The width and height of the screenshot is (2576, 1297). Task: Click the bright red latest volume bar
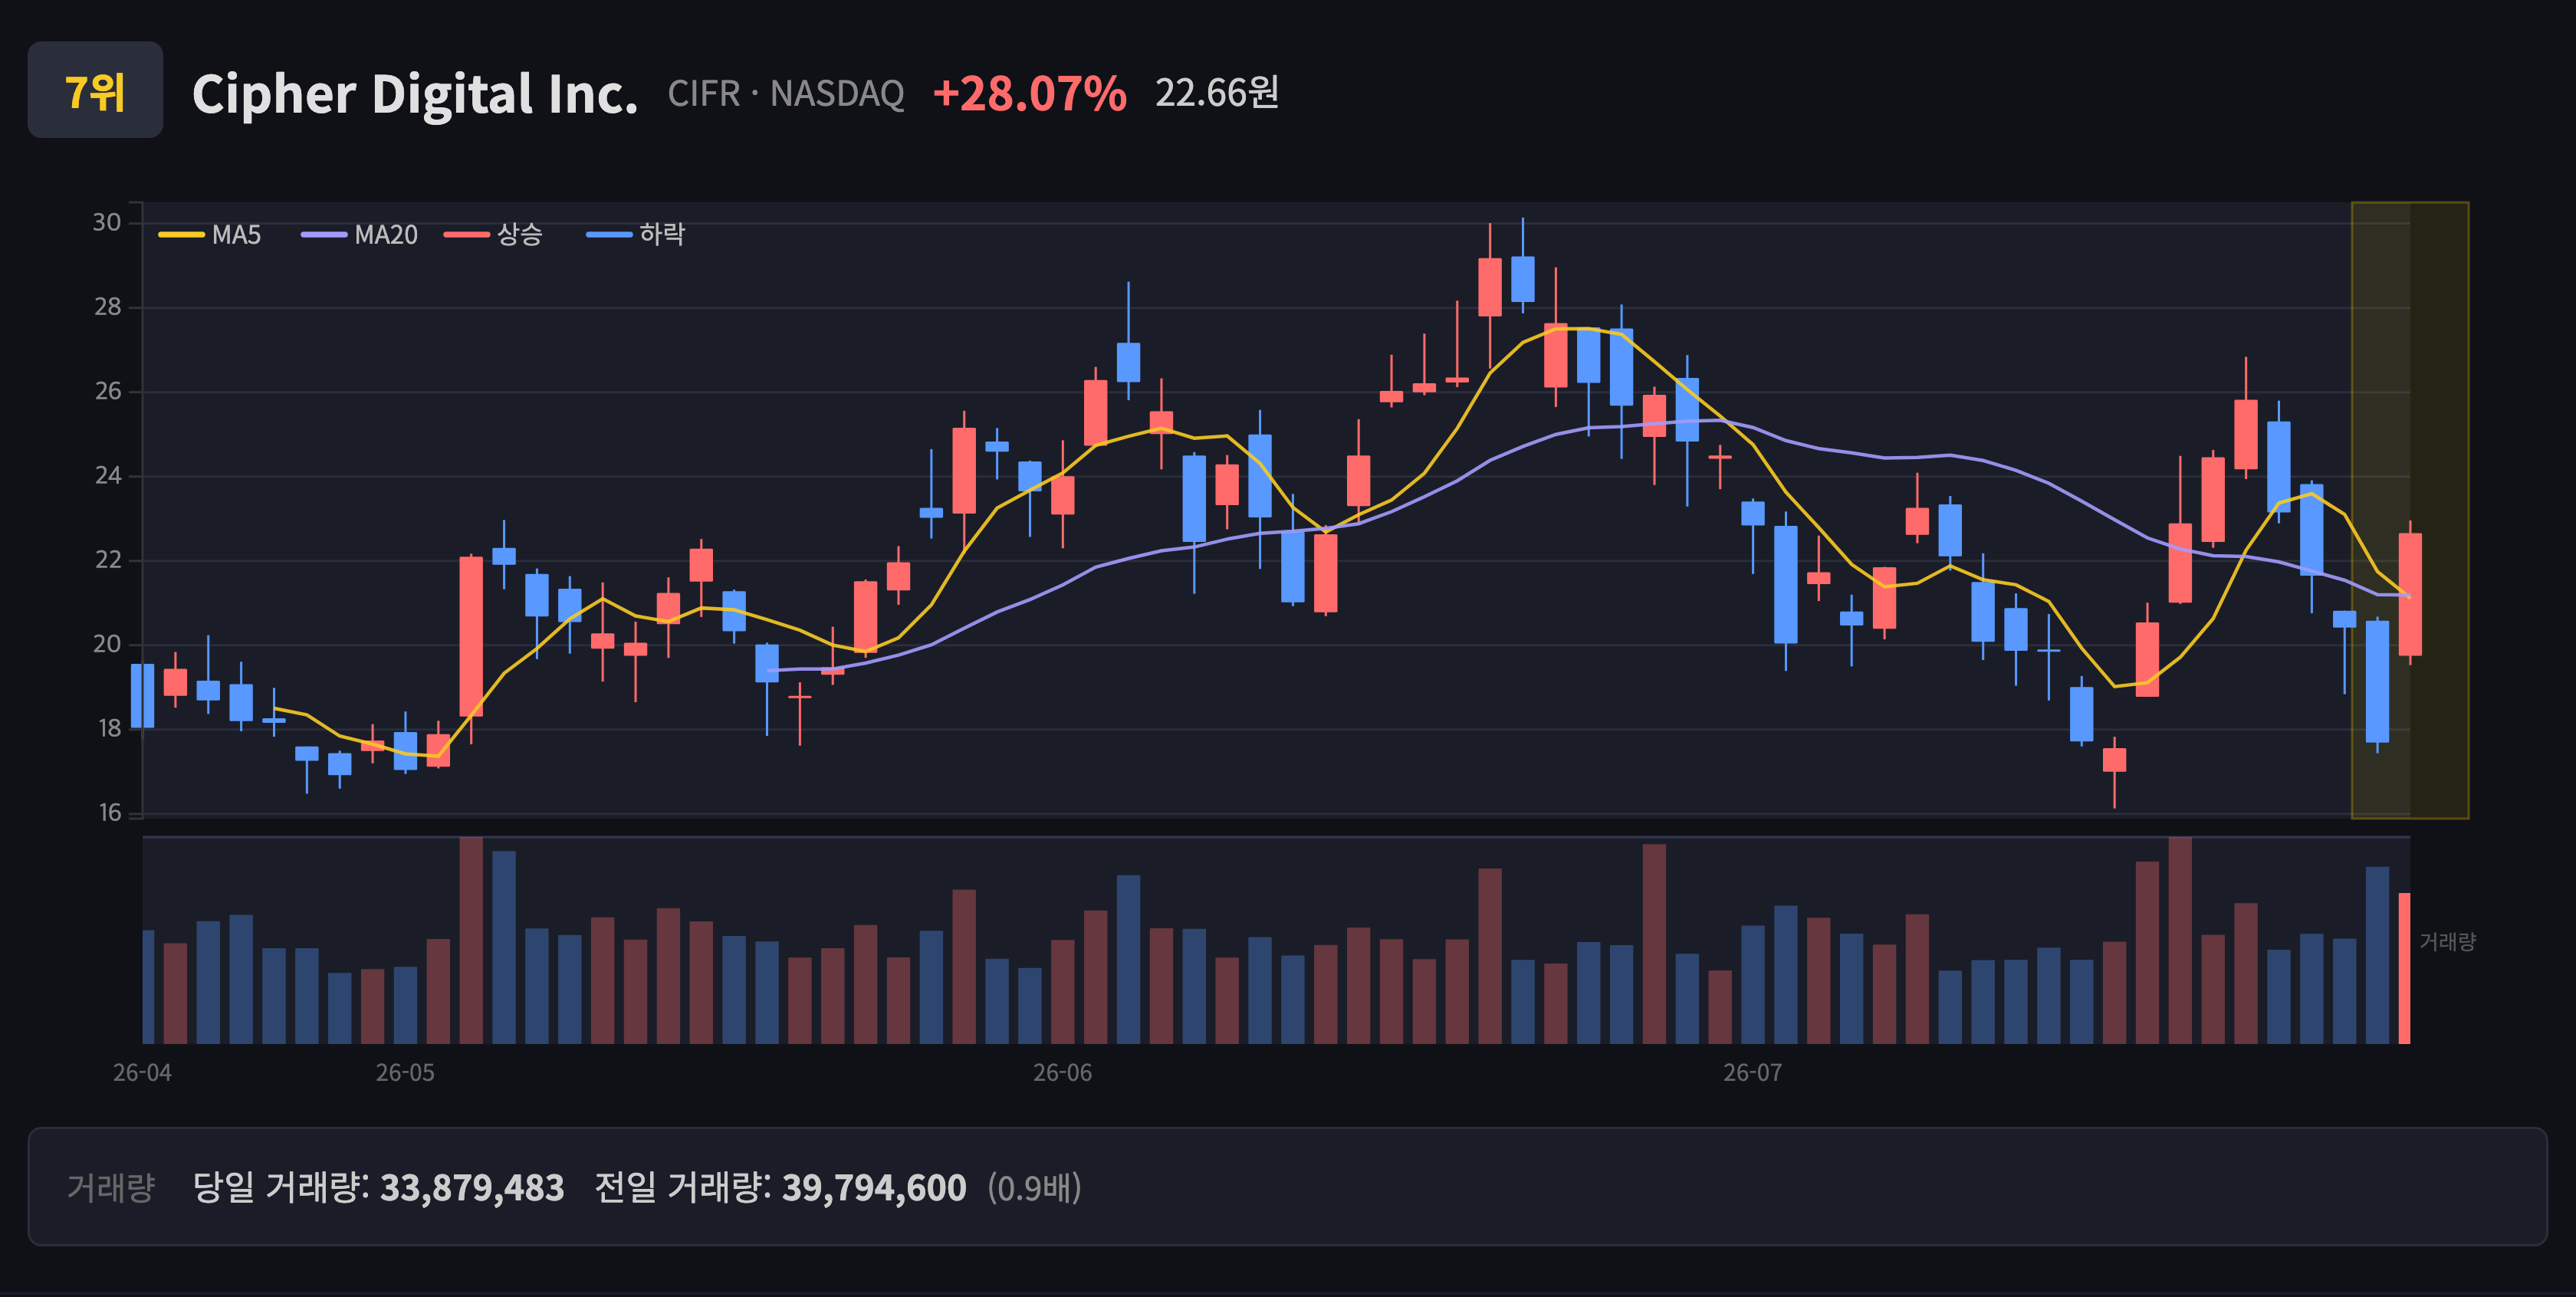[2404, 968]
